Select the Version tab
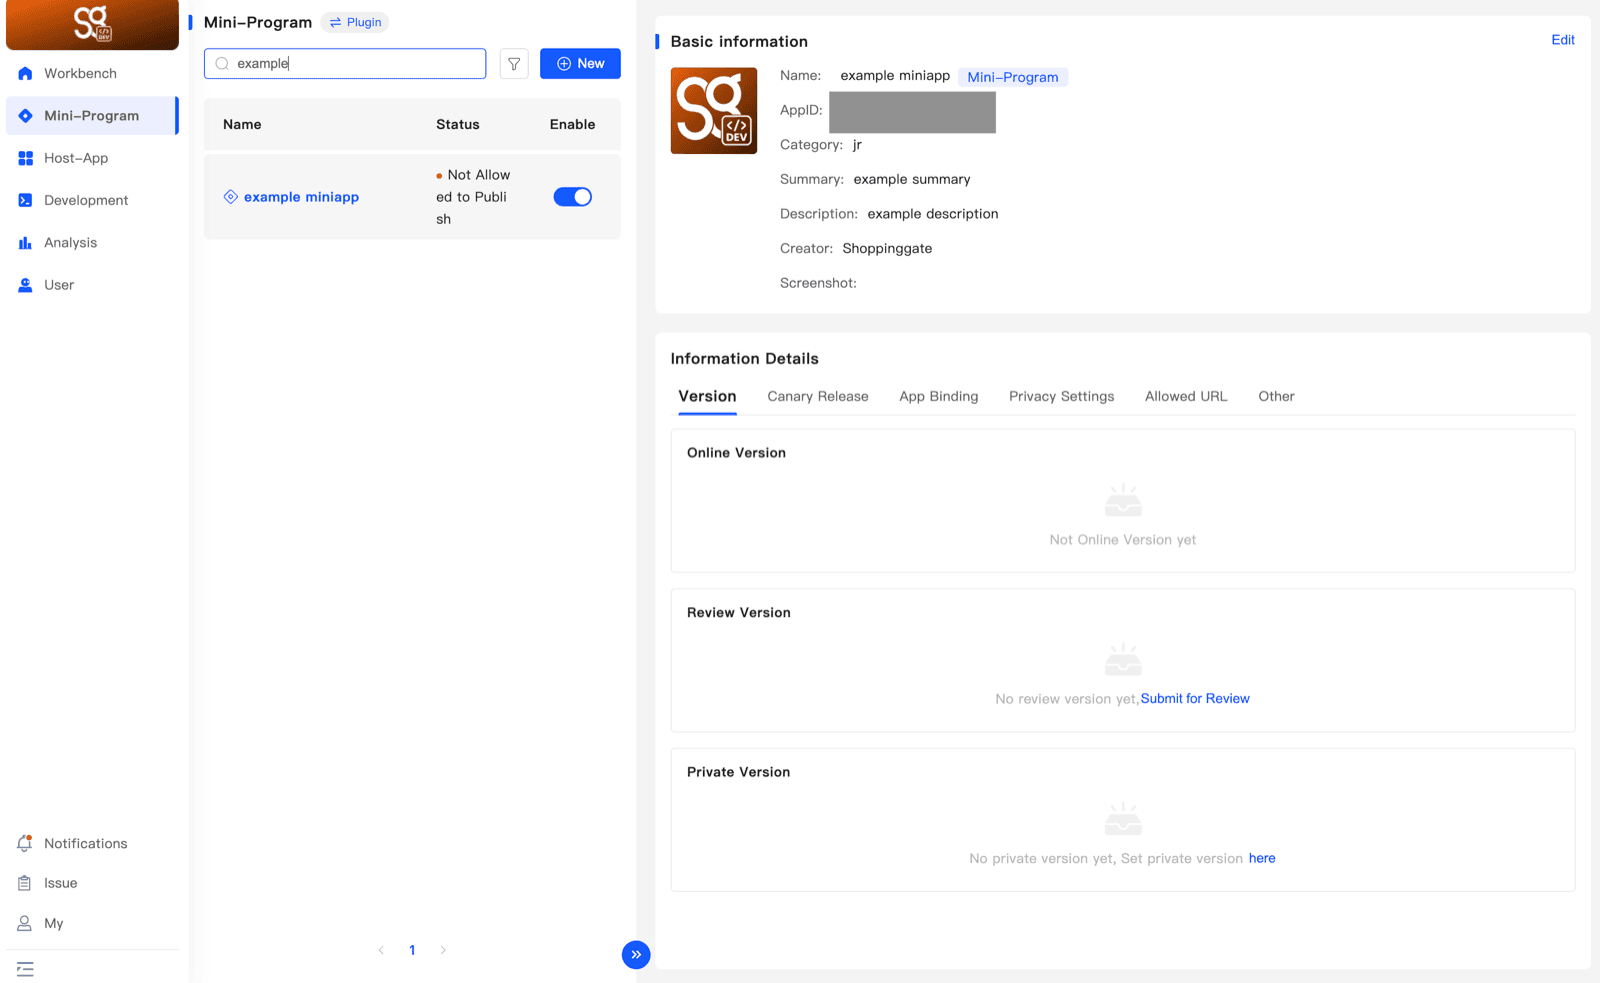1600x983 pixels. click(707, 397)
